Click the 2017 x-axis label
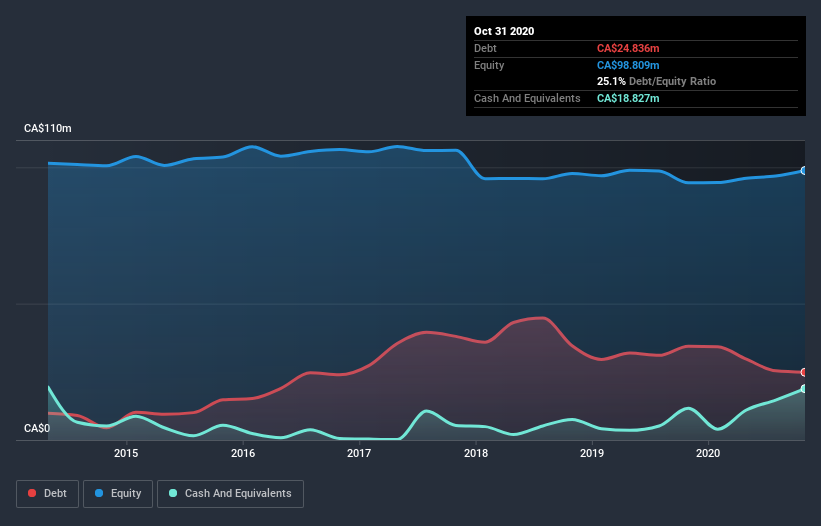 [359, 453]
